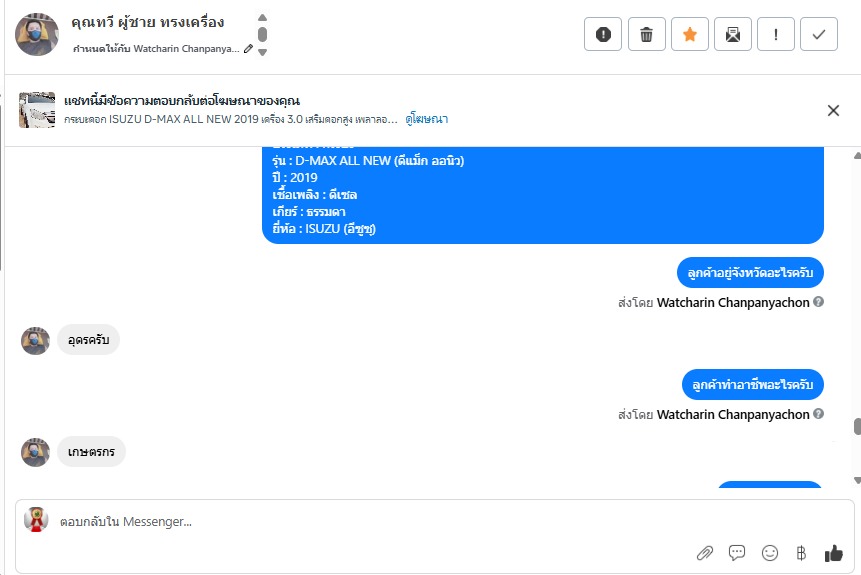Click the conversation scrollbar thumb
861x575 pixels.
click(x=856, y=427)
